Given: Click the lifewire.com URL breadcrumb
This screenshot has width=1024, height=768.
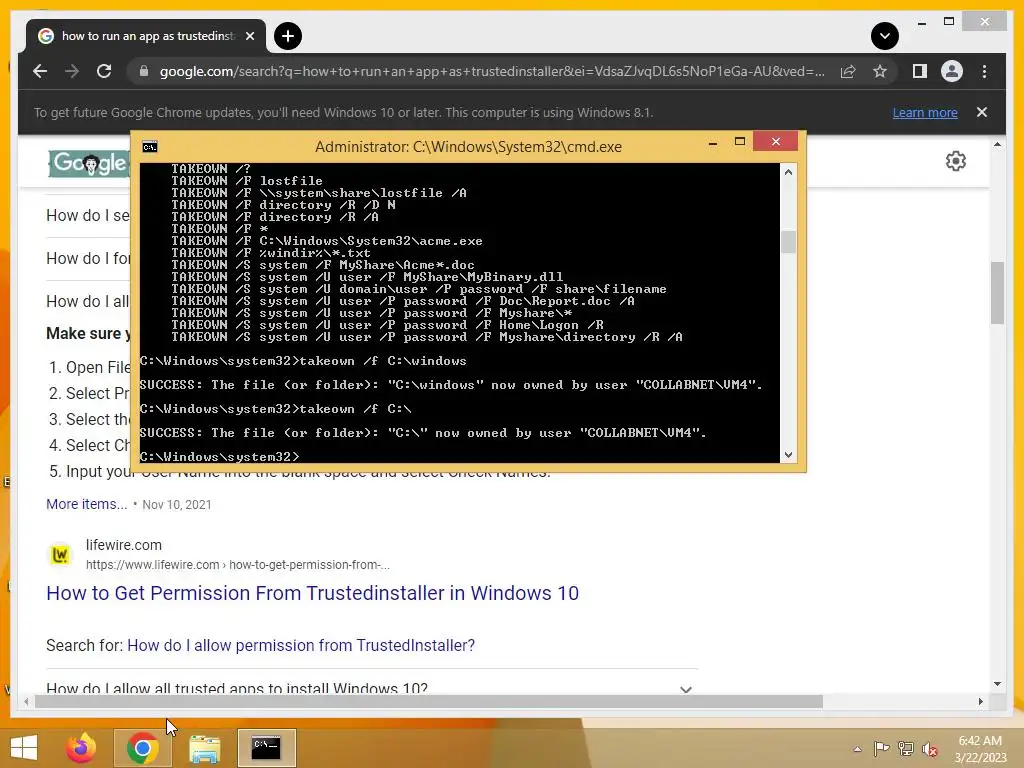Looking at the screenshot, I should point(238,565).
